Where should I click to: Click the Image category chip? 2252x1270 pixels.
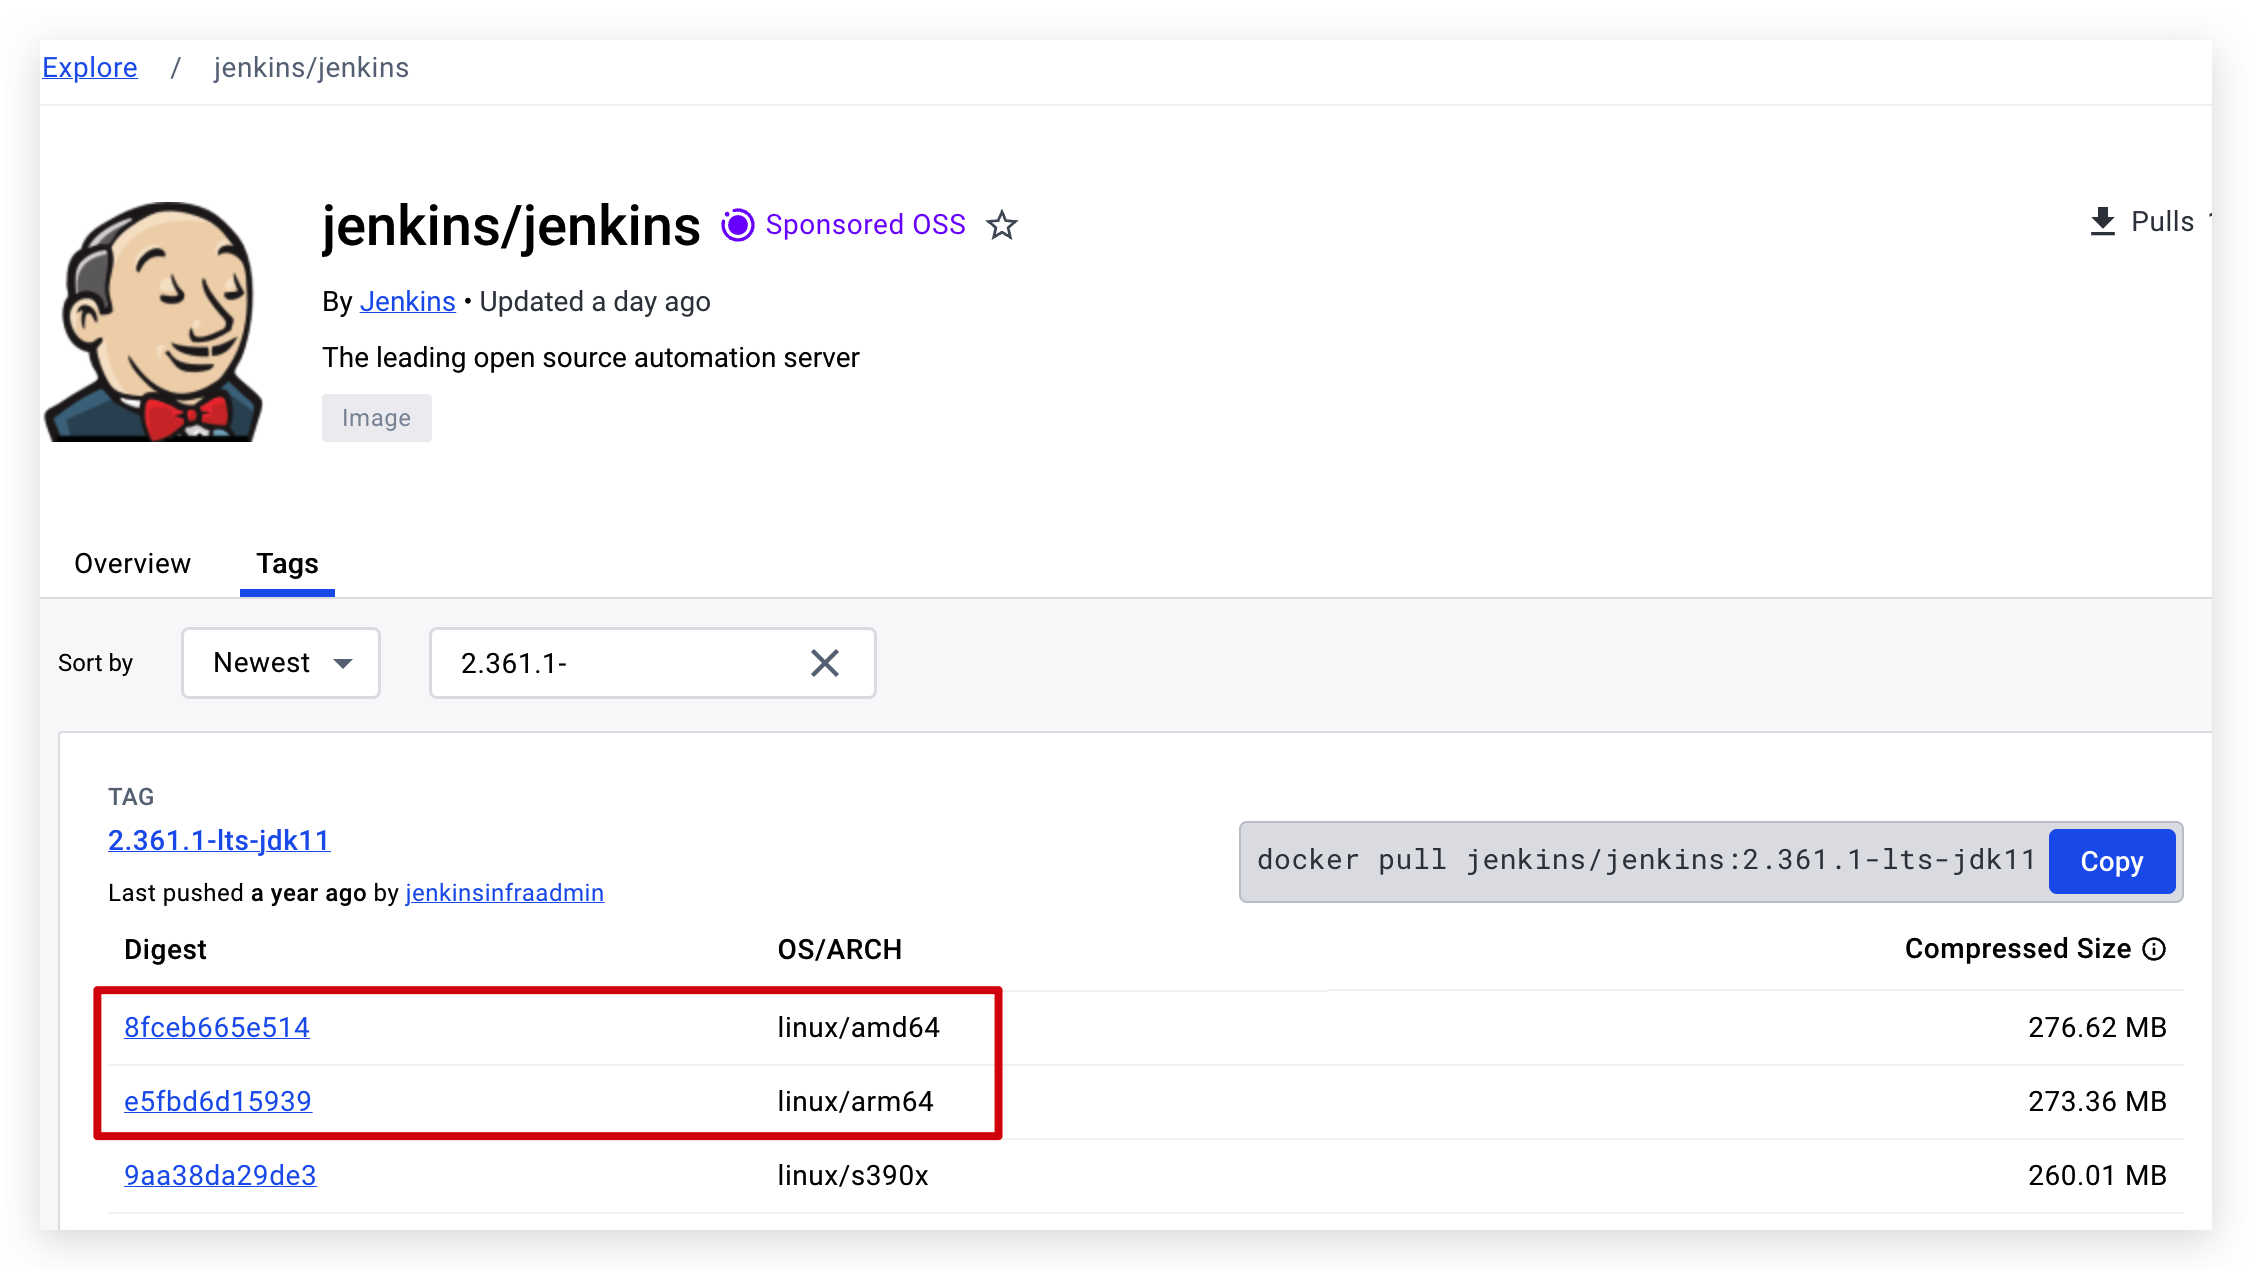click(377, 418)
